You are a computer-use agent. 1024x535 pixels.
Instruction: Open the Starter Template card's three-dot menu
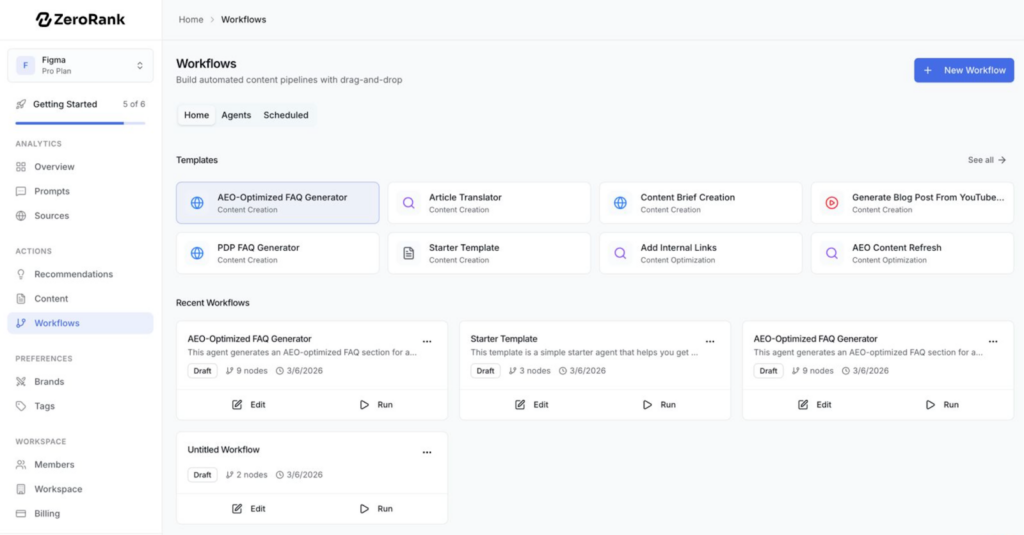(710, 341)
